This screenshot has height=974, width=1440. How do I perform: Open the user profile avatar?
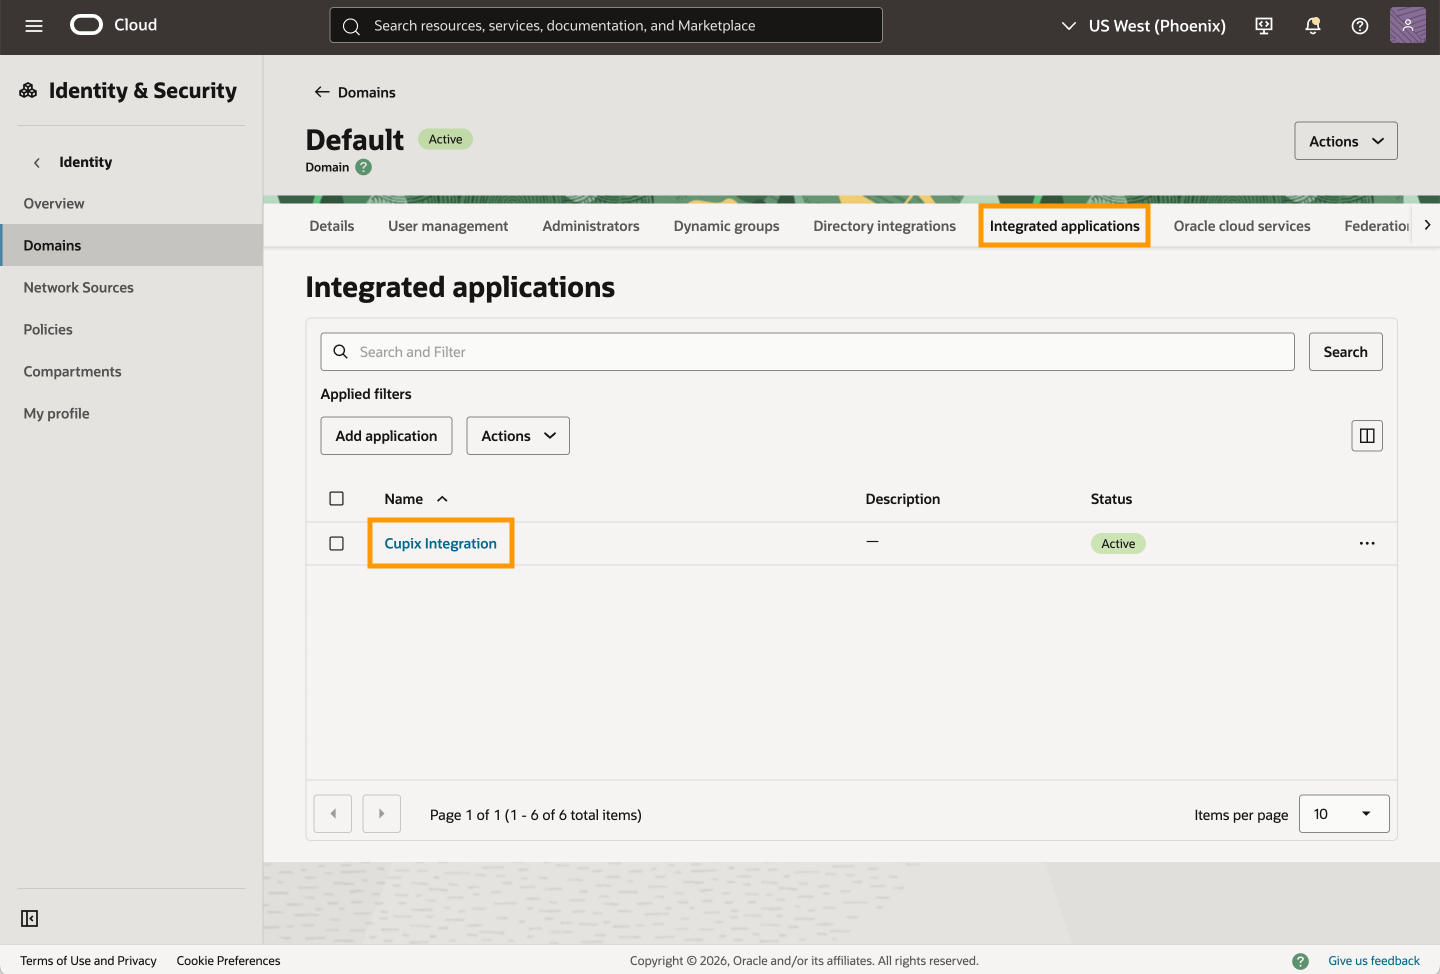coord(1408,25)
